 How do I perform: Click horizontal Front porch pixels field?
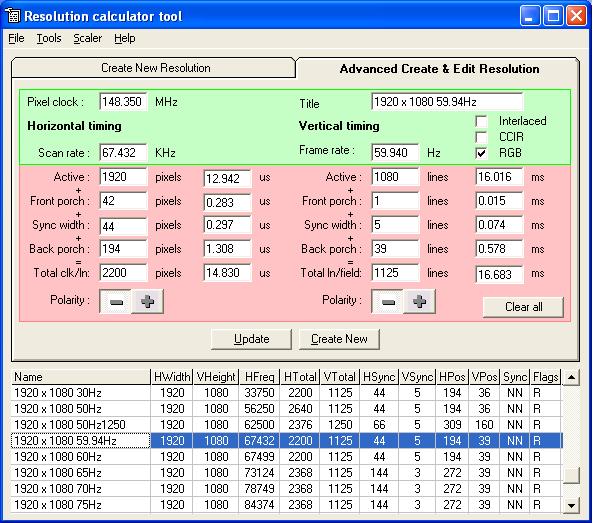point(123,201)
